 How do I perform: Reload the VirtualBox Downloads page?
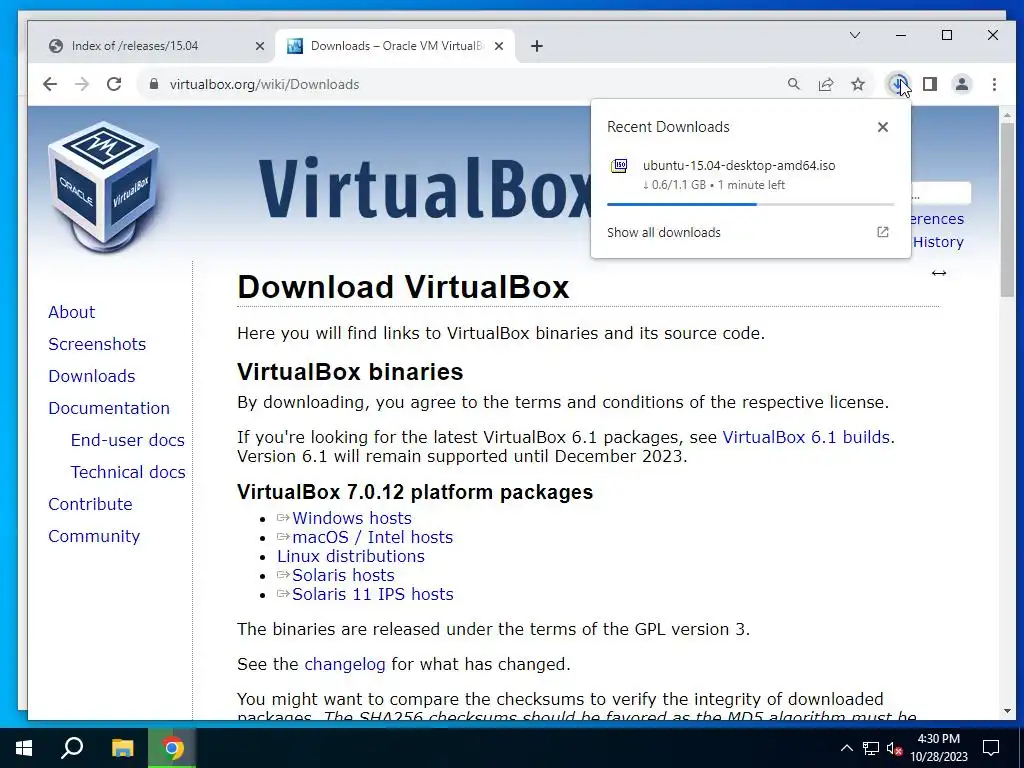tap(114, 84)
